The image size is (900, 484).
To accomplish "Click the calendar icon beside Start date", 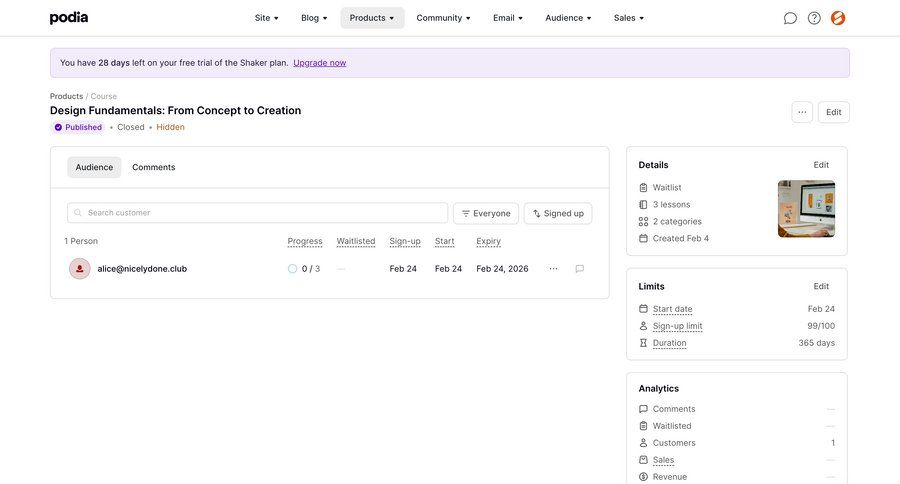I will [643, 309].
